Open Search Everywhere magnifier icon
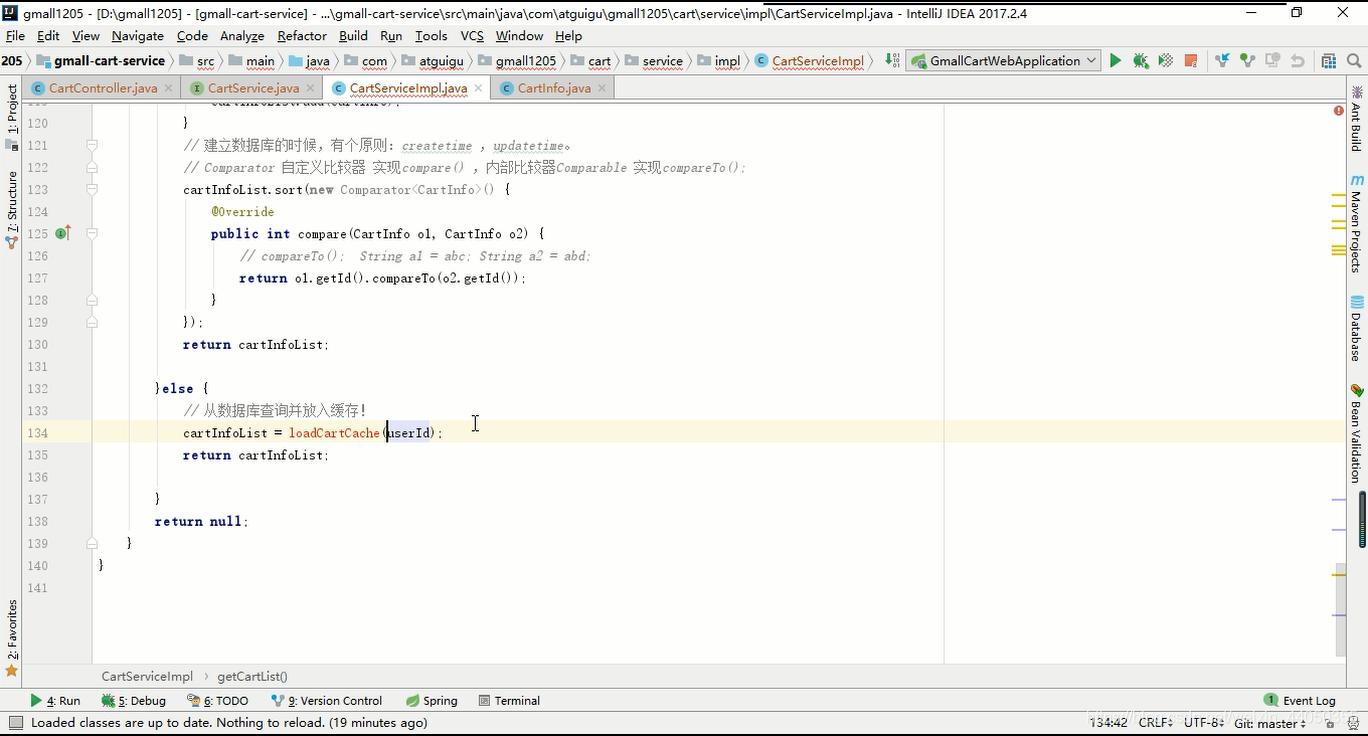This screenshot has width=1368, height=736. (x=1353, y=61)
